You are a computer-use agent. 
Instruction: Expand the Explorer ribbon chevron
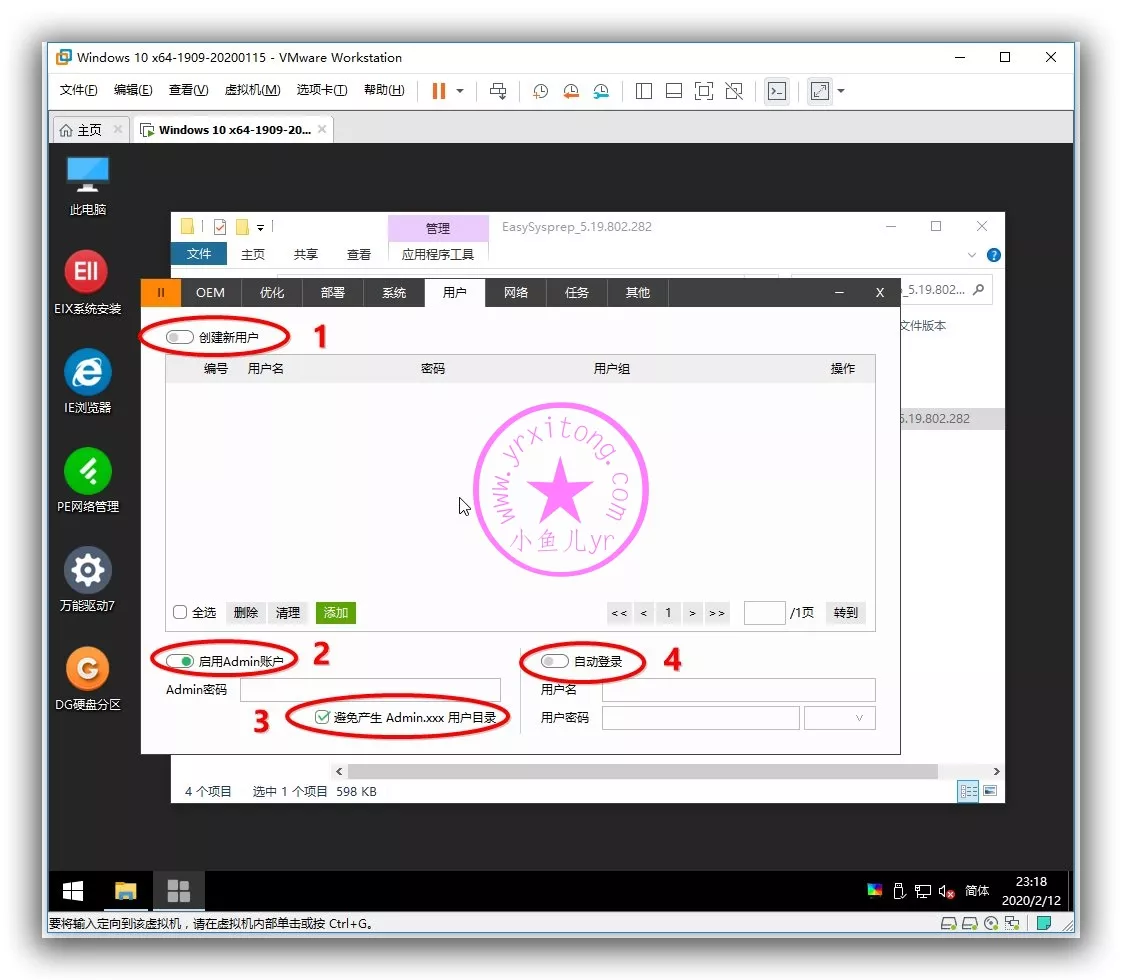972,255
